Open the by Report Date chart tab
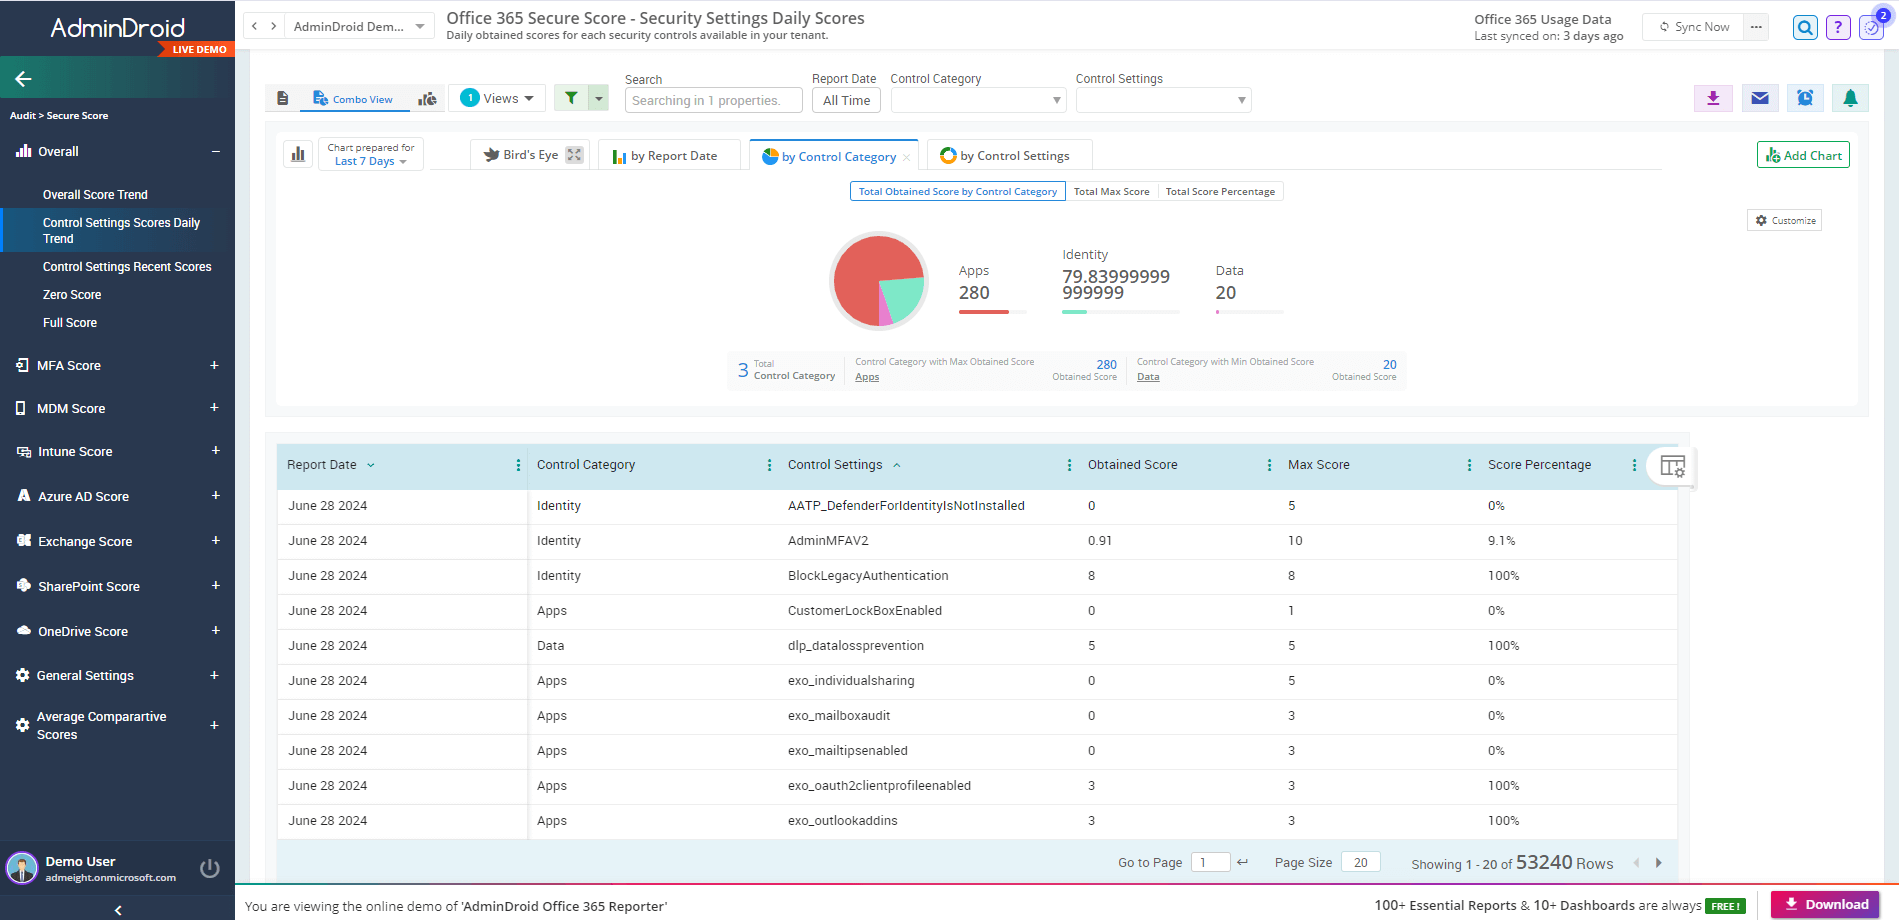The height and width of the screenshot is (920, 1899). (665, 156)
